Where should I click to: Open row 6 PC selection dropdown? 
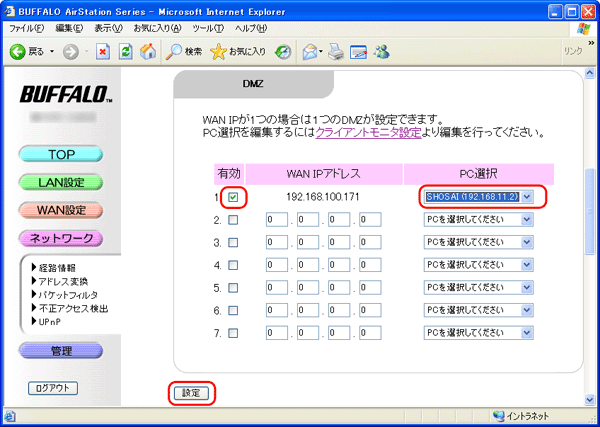tap(478, 310)
